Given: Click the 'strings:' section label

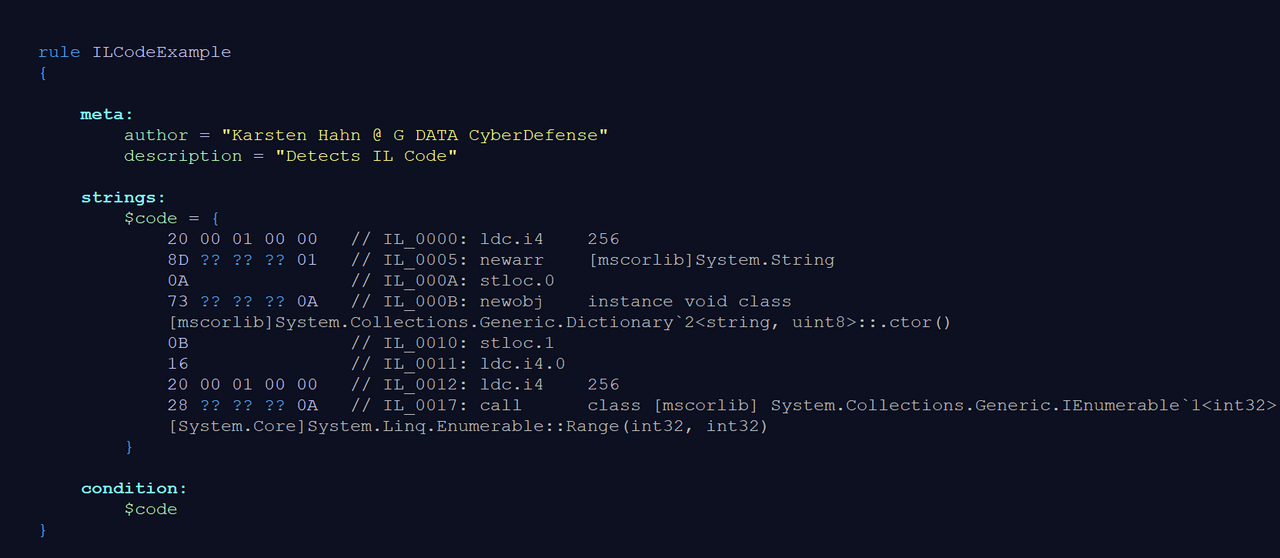Looking at the screenshot, I should pos(123,197).
